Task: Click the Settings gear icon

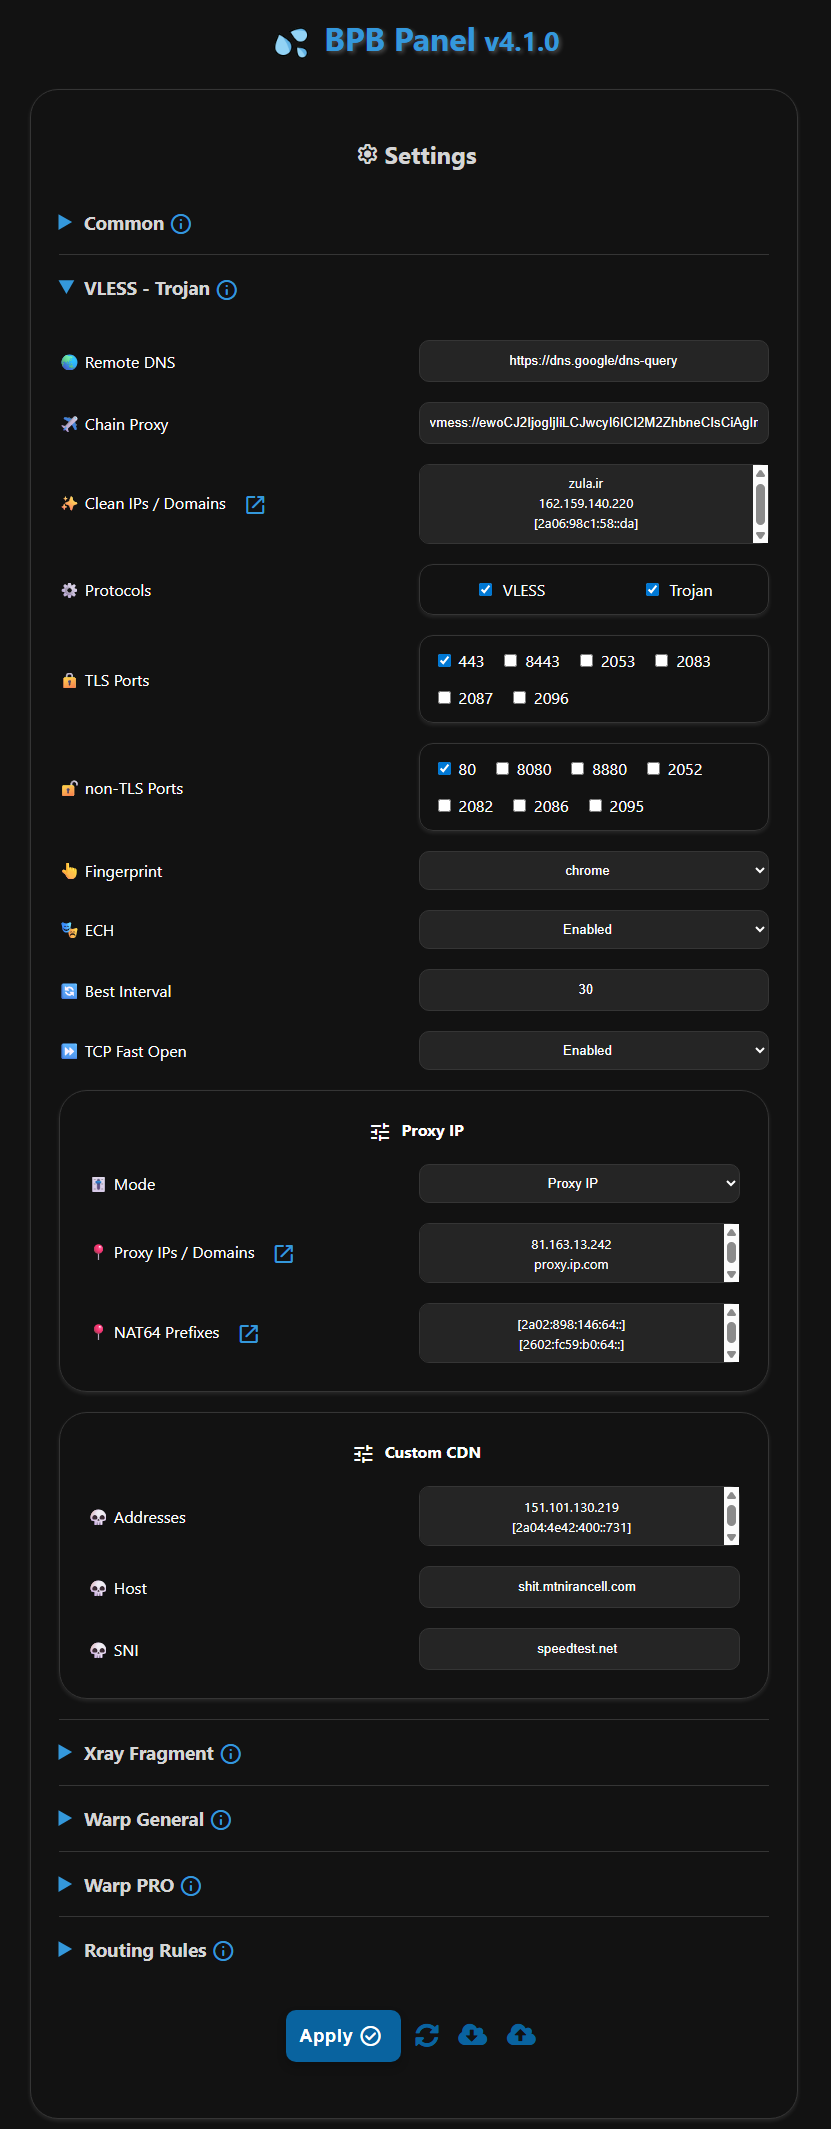Action: click(367, 154)
